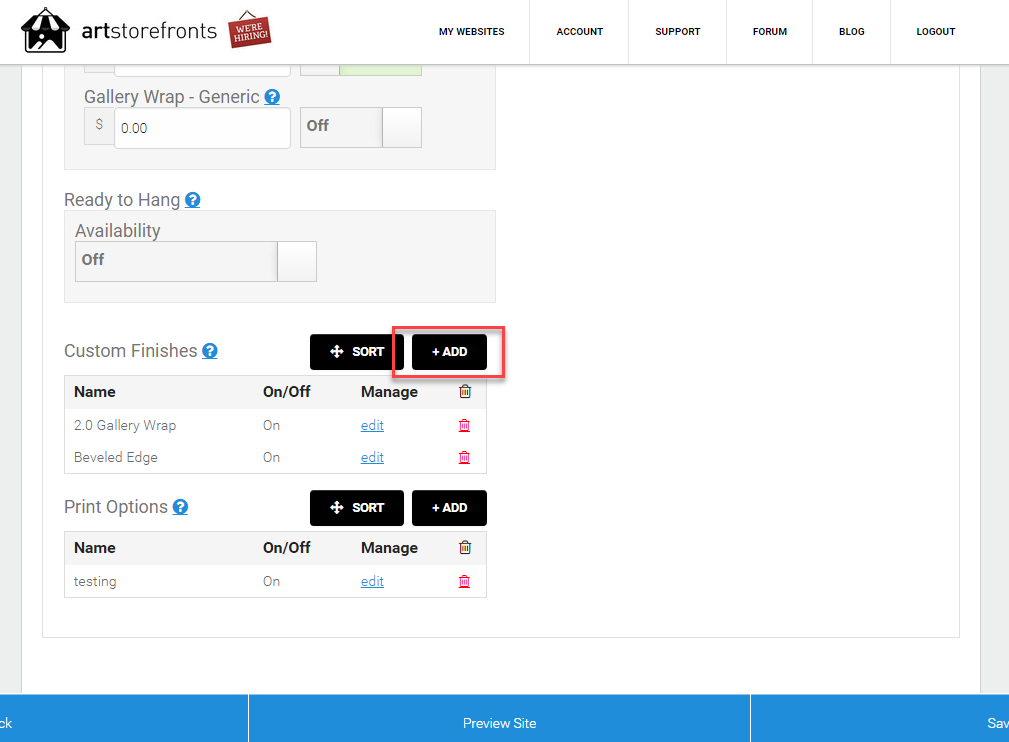The height and width of the screenshot is (742, 1009).
Task: Delete the 2.0 Gallery Wrap finish
Action: pos(464,425)
